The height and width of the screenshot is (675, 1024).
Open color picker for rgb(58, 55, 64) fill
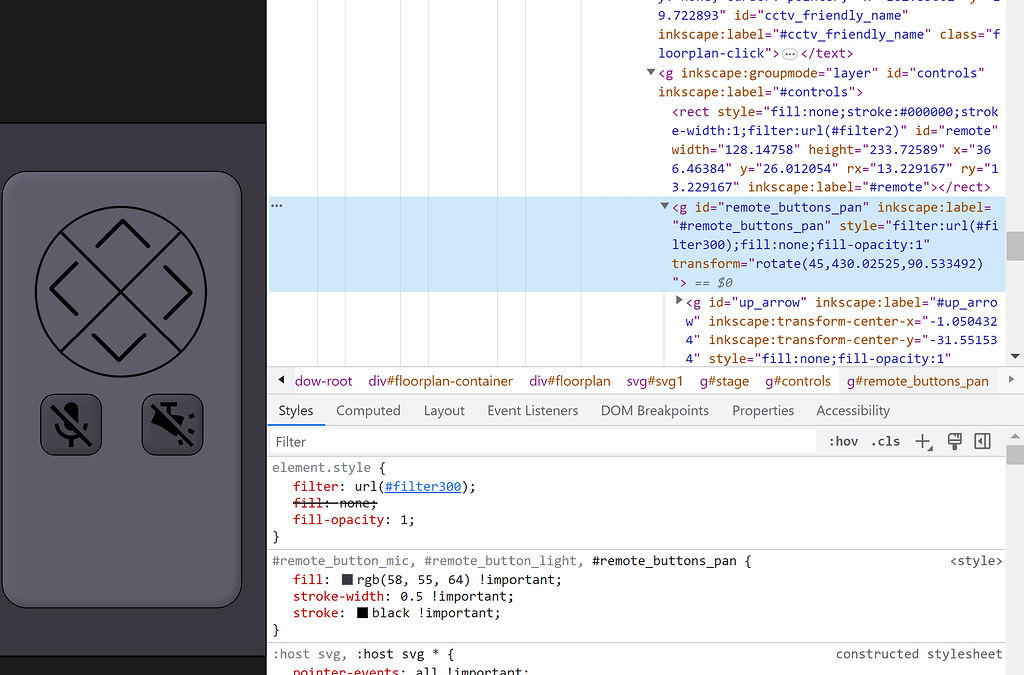point(347,580)
